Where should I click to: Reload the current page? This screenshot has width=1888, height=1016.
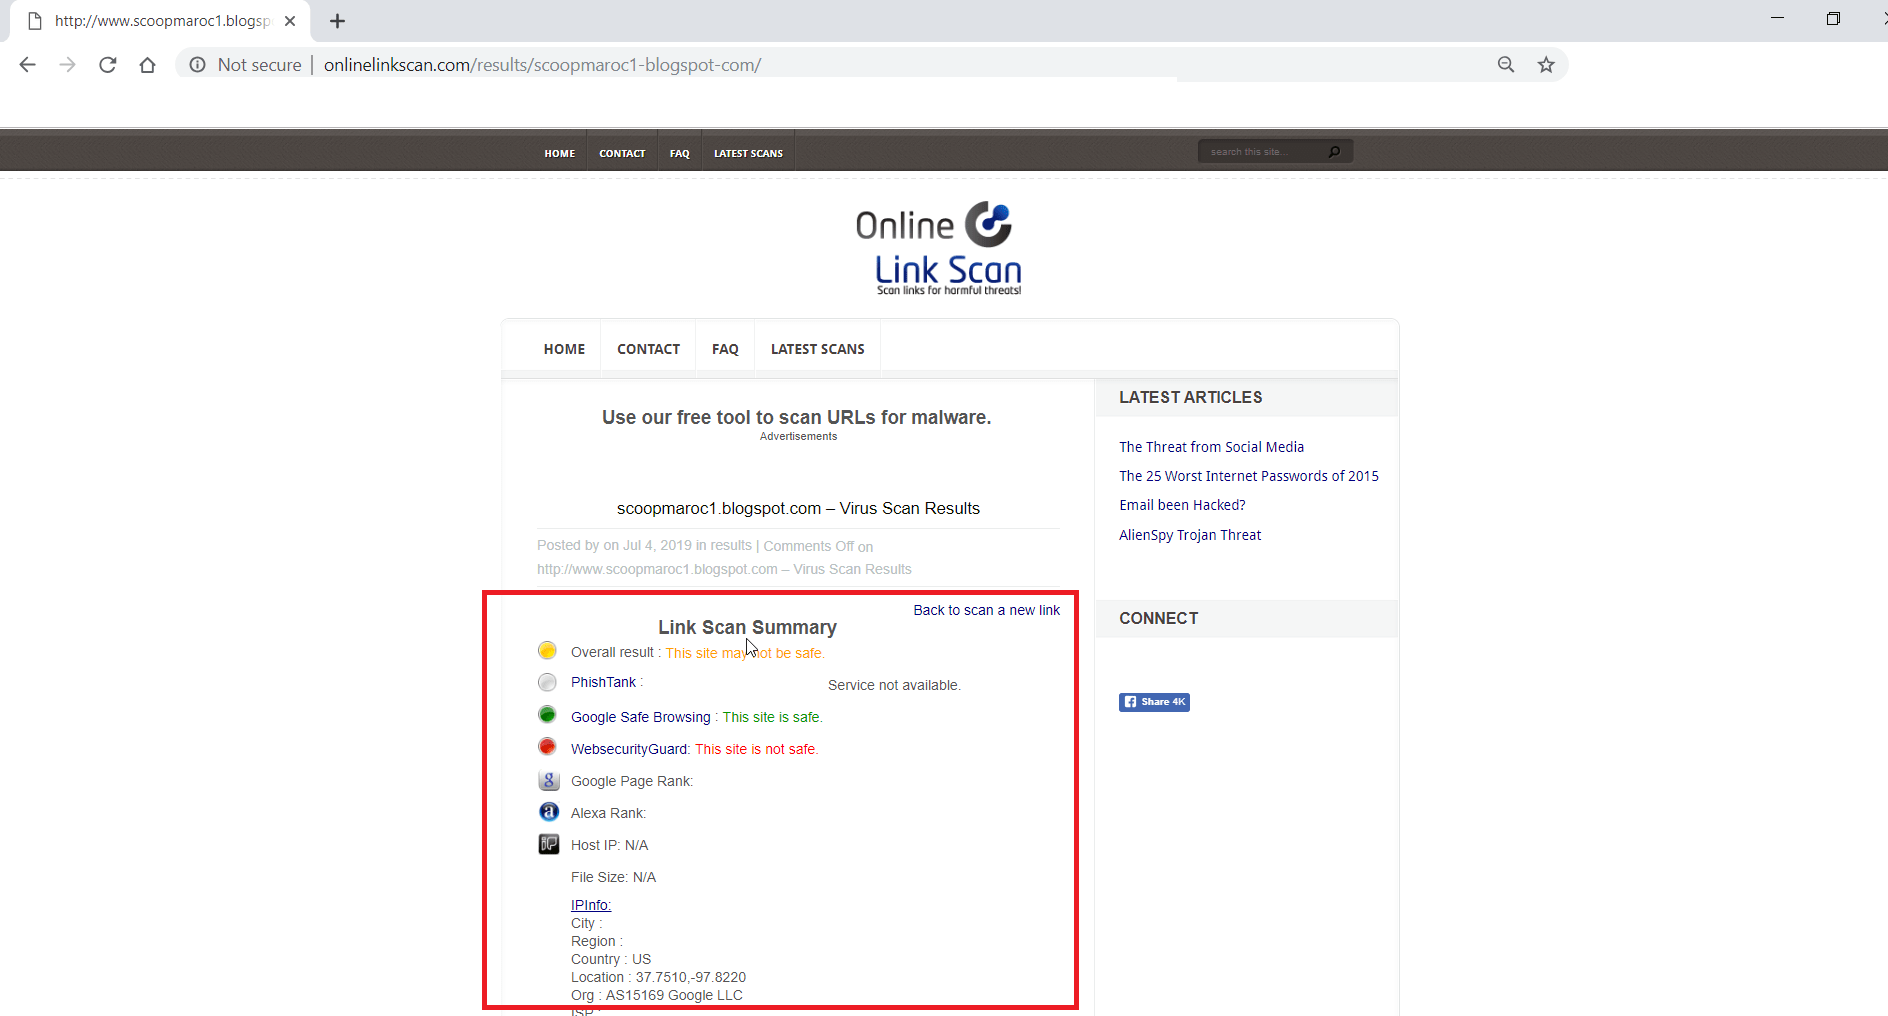pos(108,65)
